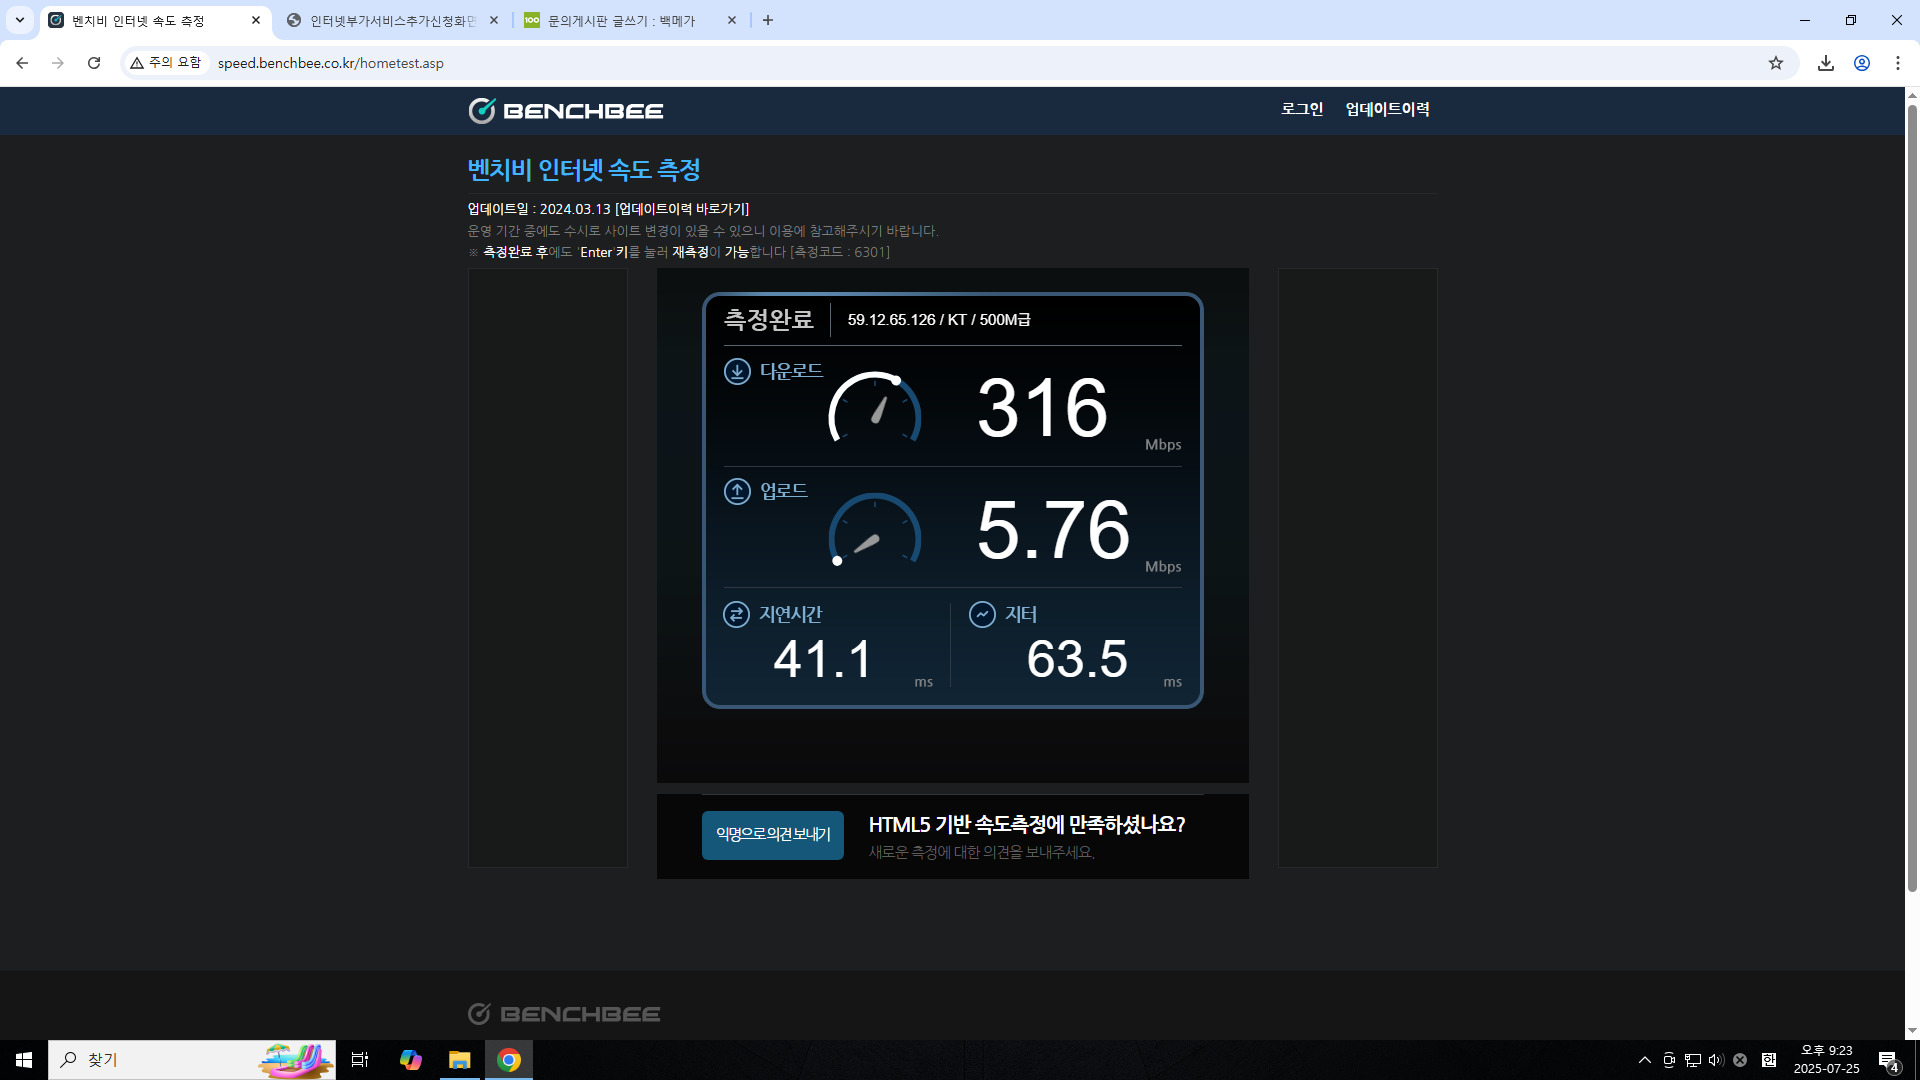This screenshot has height=1080, width=1920.
Task: Click the browser forward arrow
Action: 58,63
